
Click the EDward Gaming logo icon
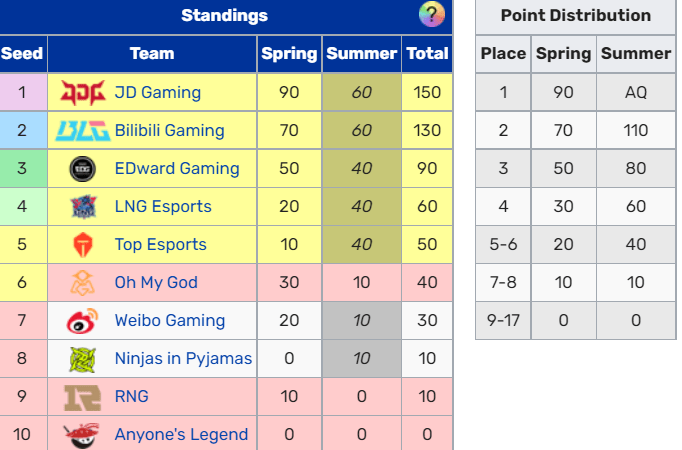click(x=81, y=169)
